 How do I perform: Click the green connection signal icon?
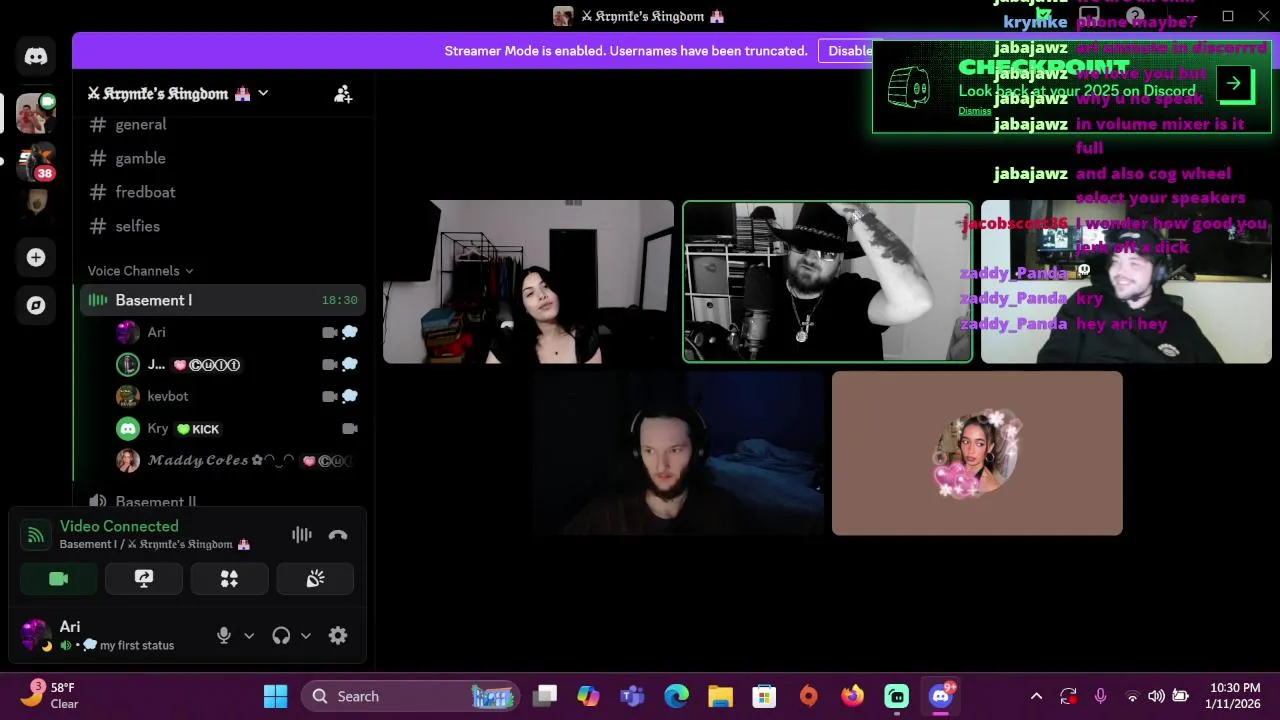(x=36, y=535)
